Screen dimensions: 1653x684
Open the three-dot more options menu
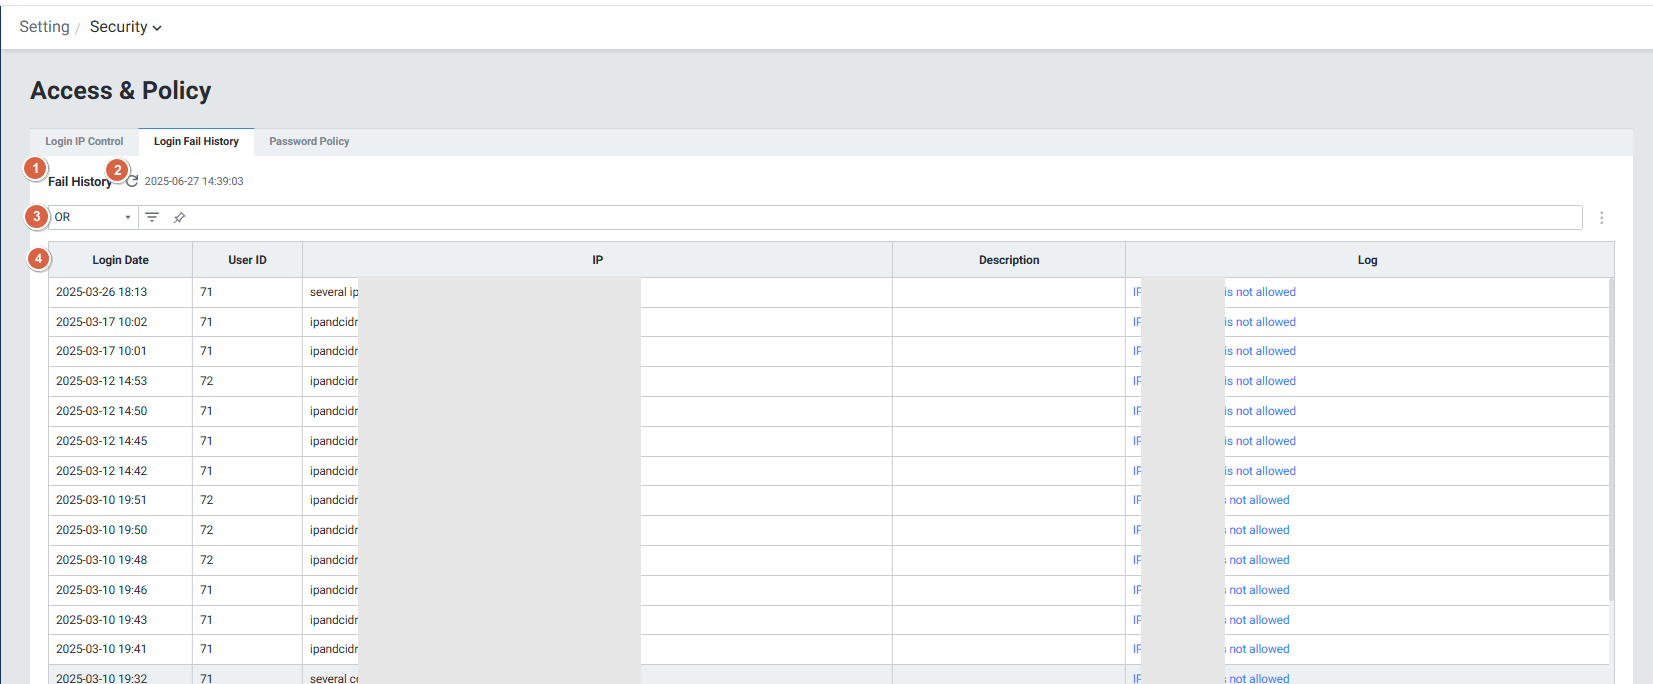coord(1601,217)
